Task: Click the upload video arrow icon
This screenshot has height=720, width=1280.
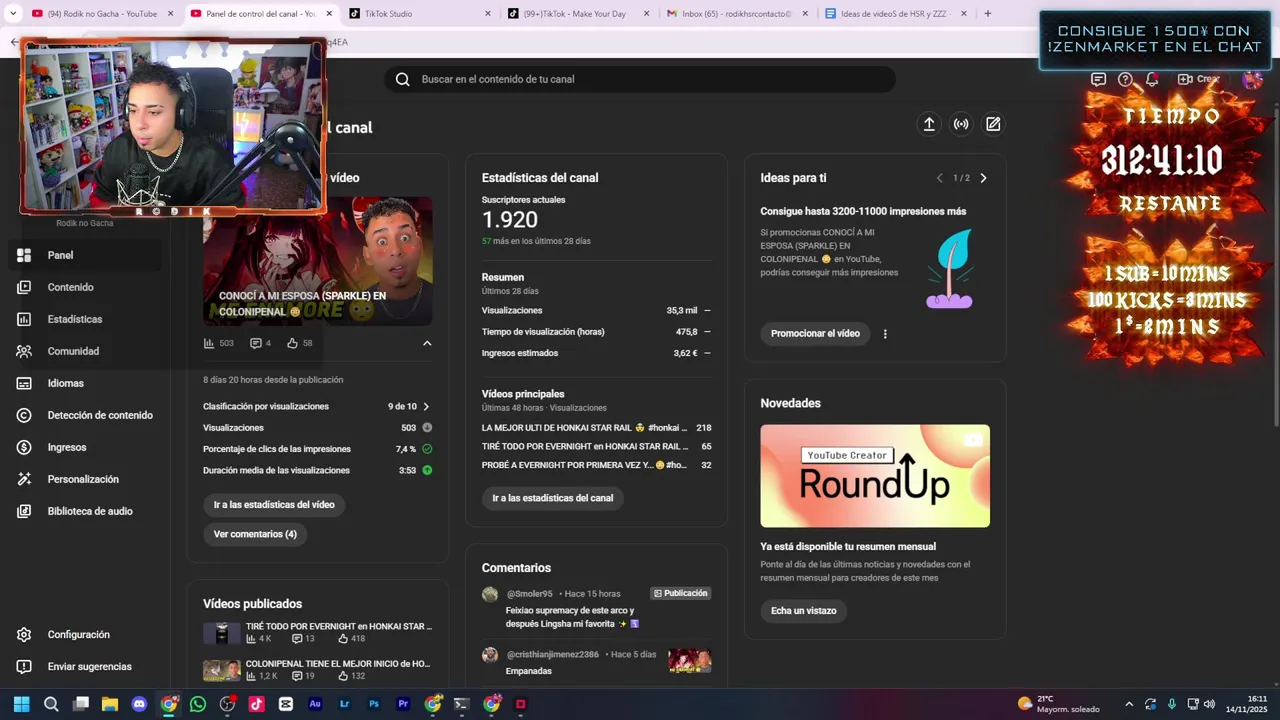Action: pyautogui.click(x=929, y=124)
